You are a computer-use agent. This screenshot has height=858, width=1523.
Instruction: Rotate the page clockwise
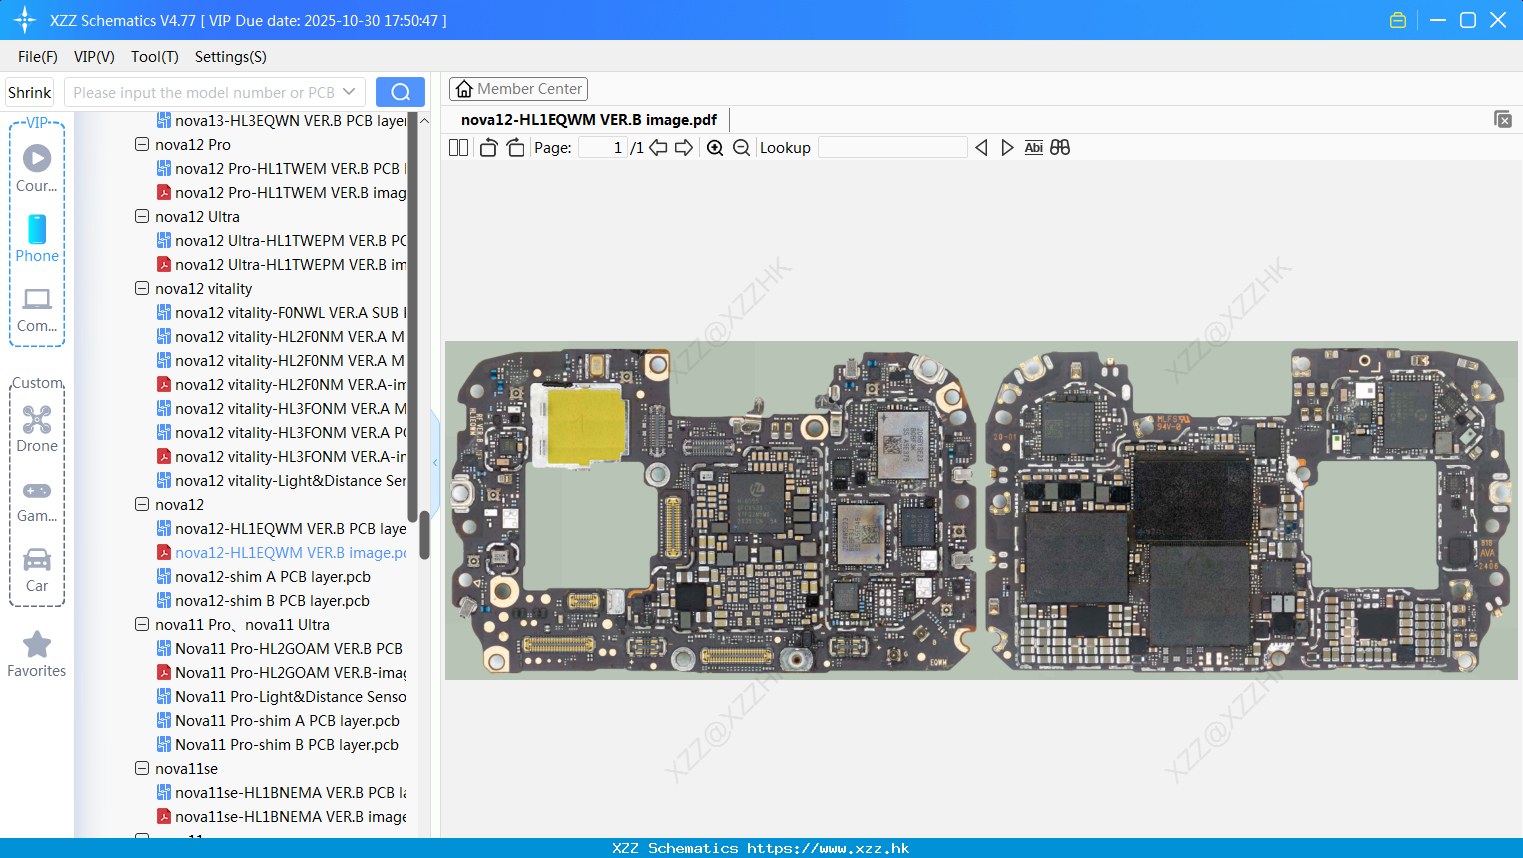[515, 147]
